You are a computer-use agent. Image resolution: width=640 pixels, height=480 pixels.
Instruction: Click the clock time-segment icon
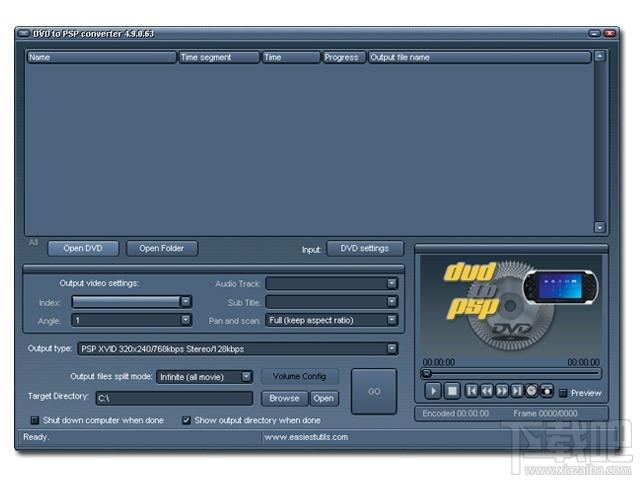coord(531,391)
